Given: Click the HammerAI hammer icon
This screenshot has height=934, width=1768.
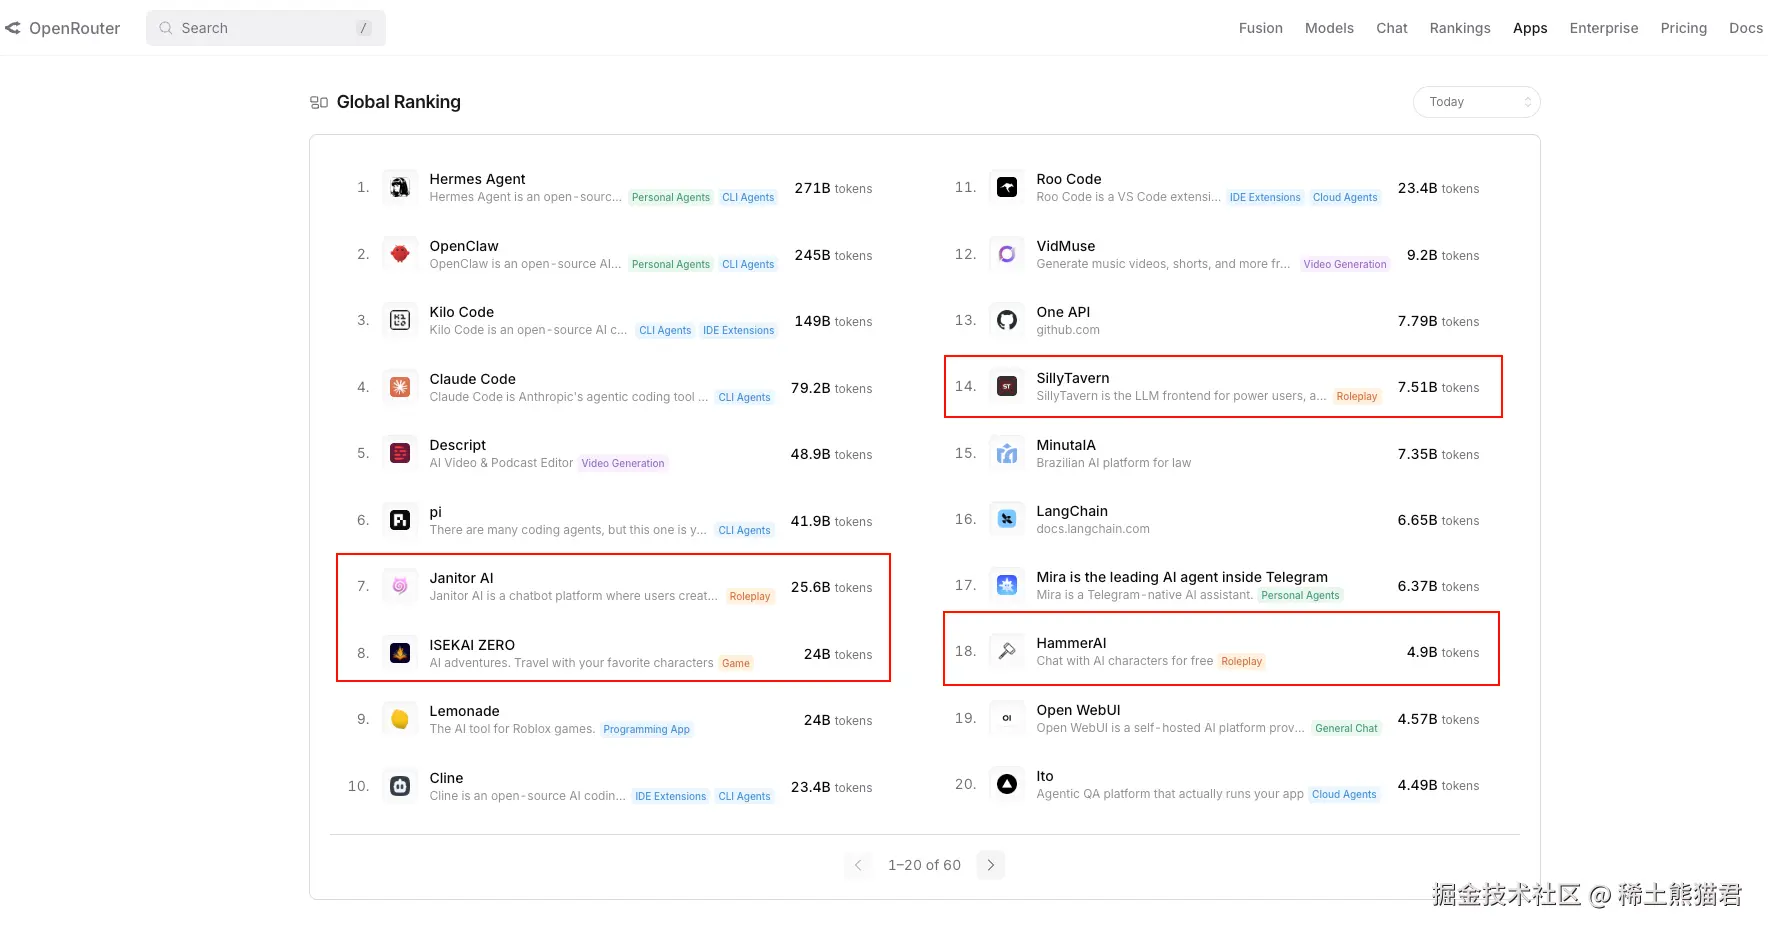Looking at the screenshot, I should [x=1007, y=651].
